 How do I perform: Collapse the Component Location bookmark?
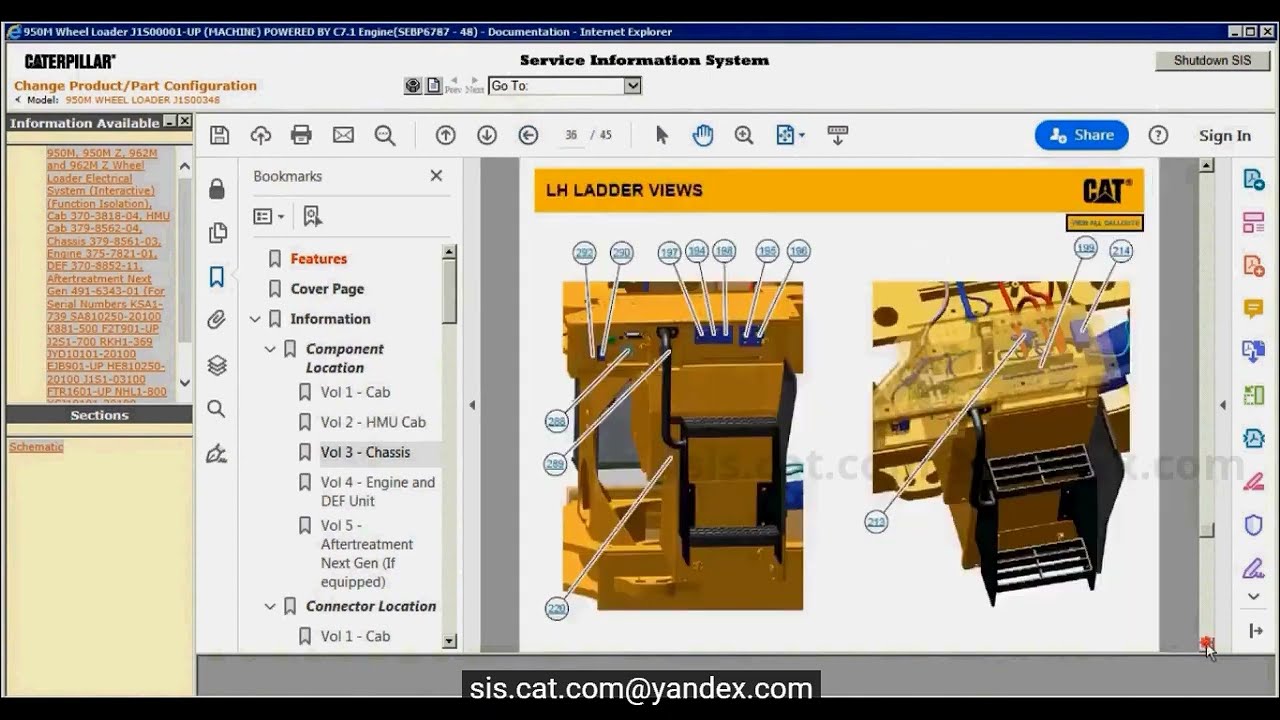(270, 349)
